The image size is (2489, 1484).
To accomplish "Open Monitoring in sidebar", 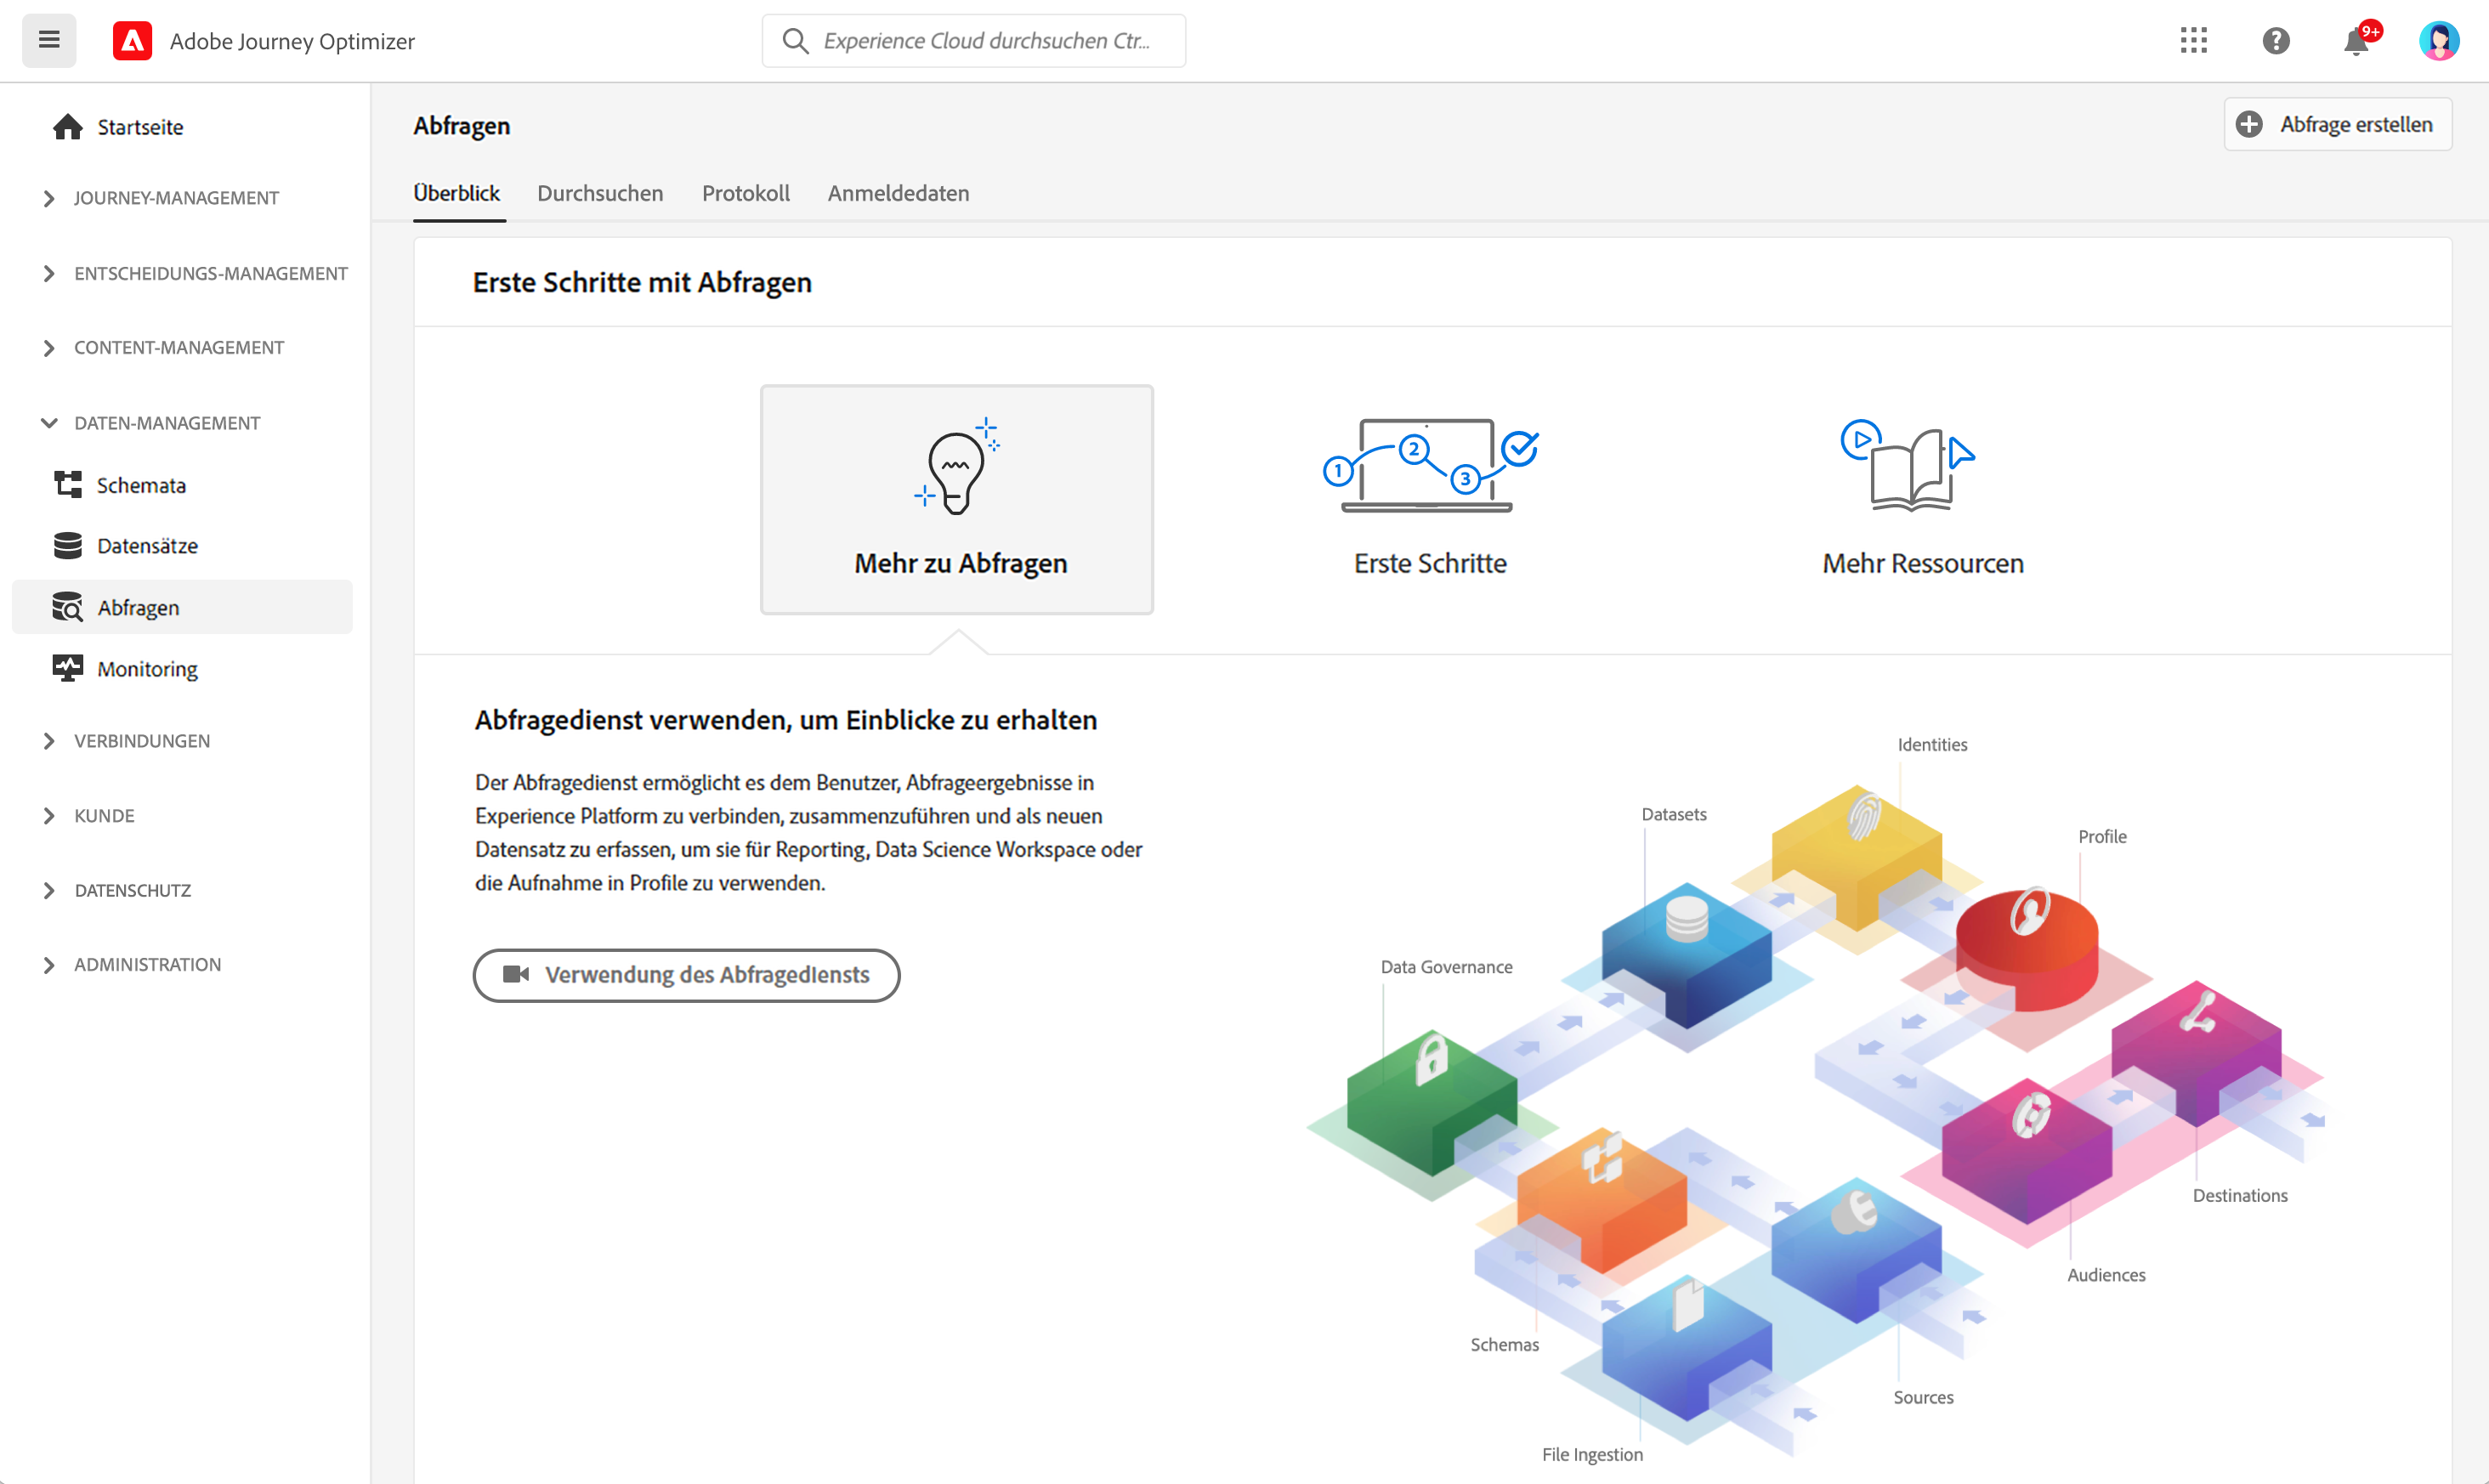I will (x=147, y=669).
